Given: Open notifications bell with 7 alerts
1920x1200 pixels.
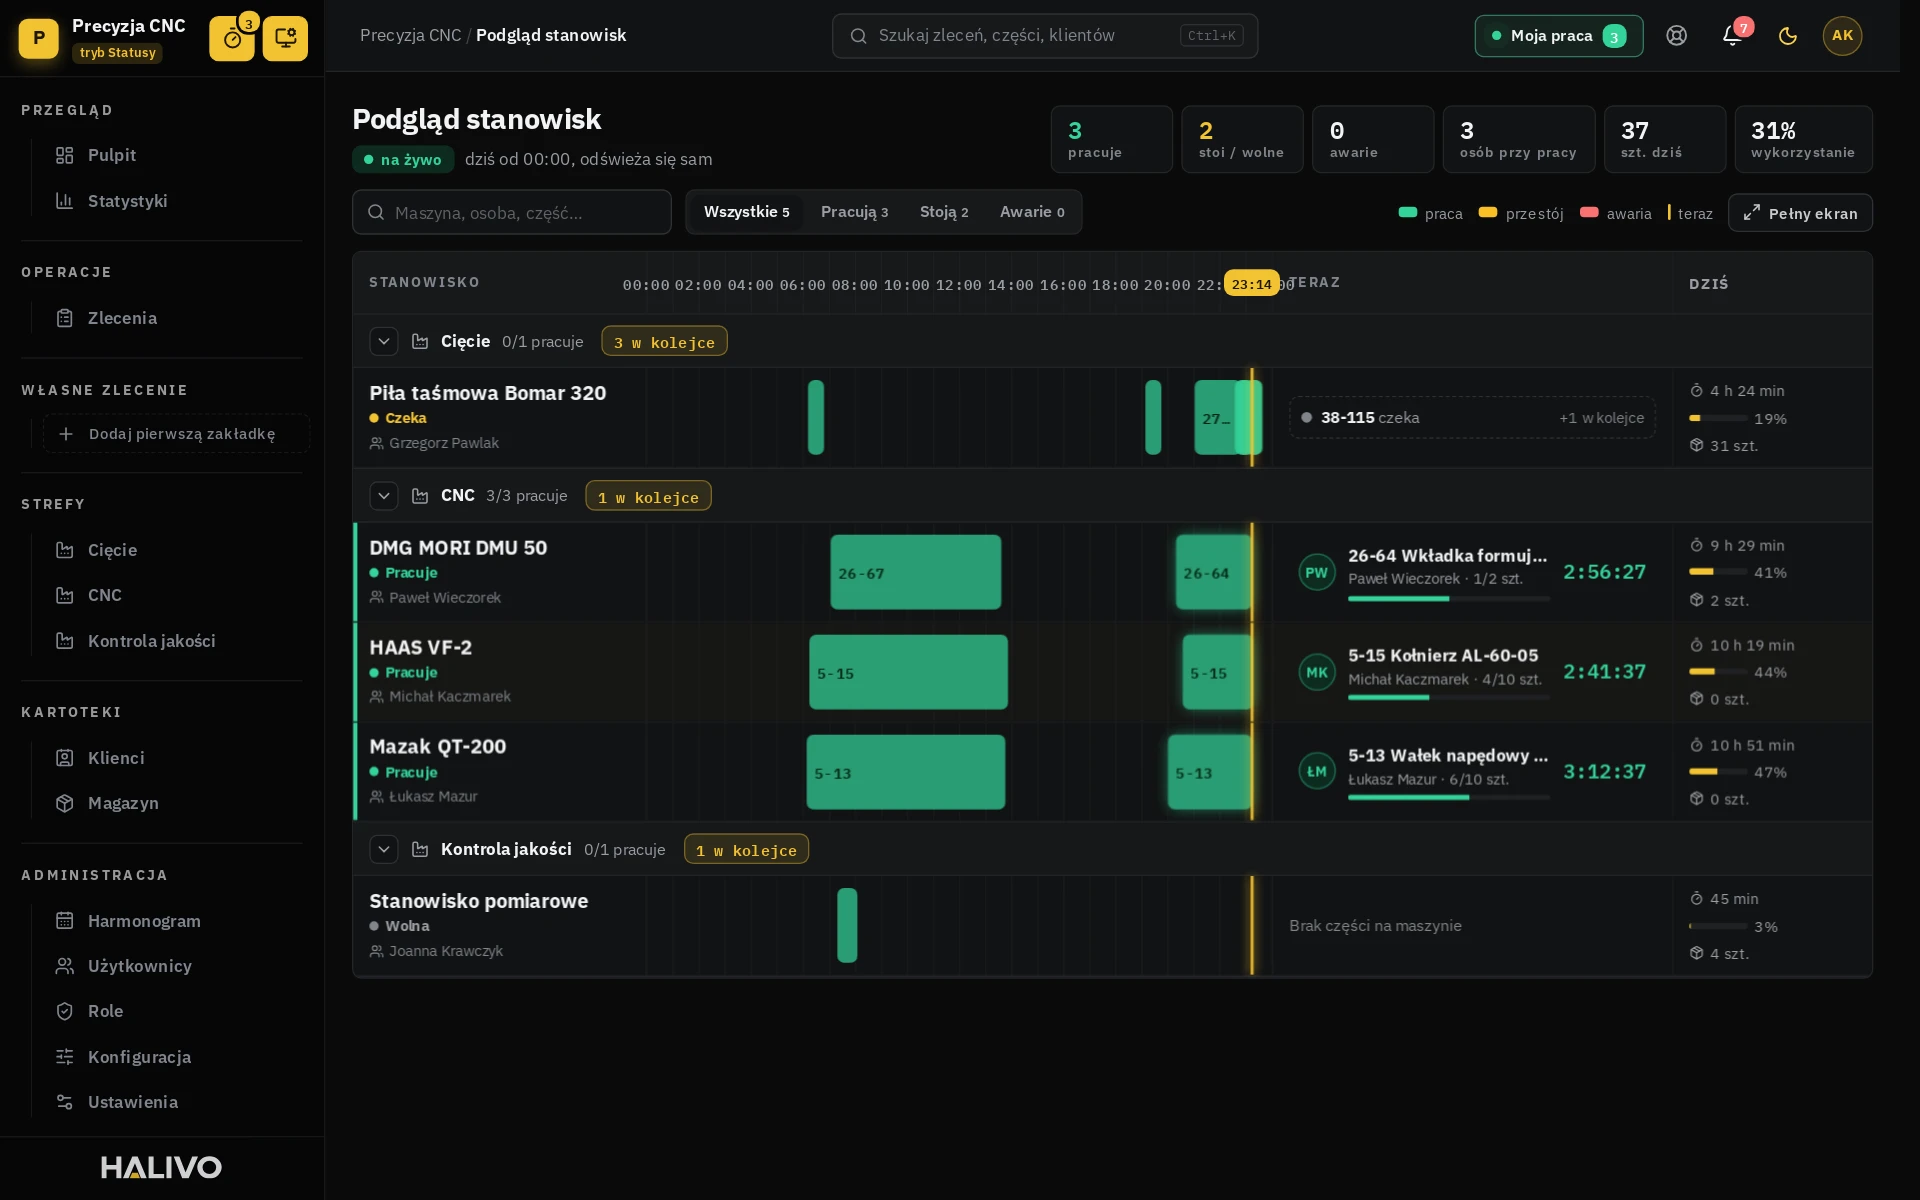Looking at the screenshot, I should coord(1733,36).
